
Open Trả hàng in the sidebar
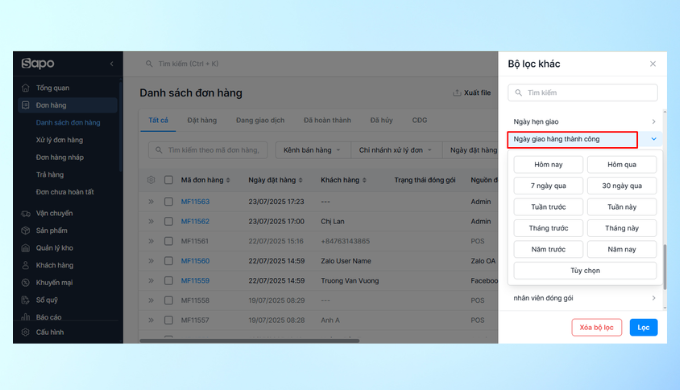50,175
